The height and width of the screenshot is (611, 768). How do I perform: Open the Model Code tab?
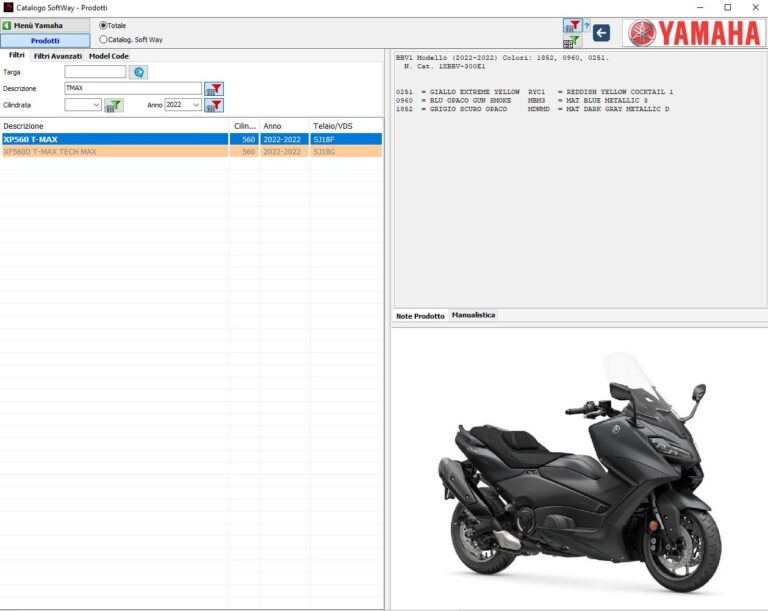pos(109,56)
